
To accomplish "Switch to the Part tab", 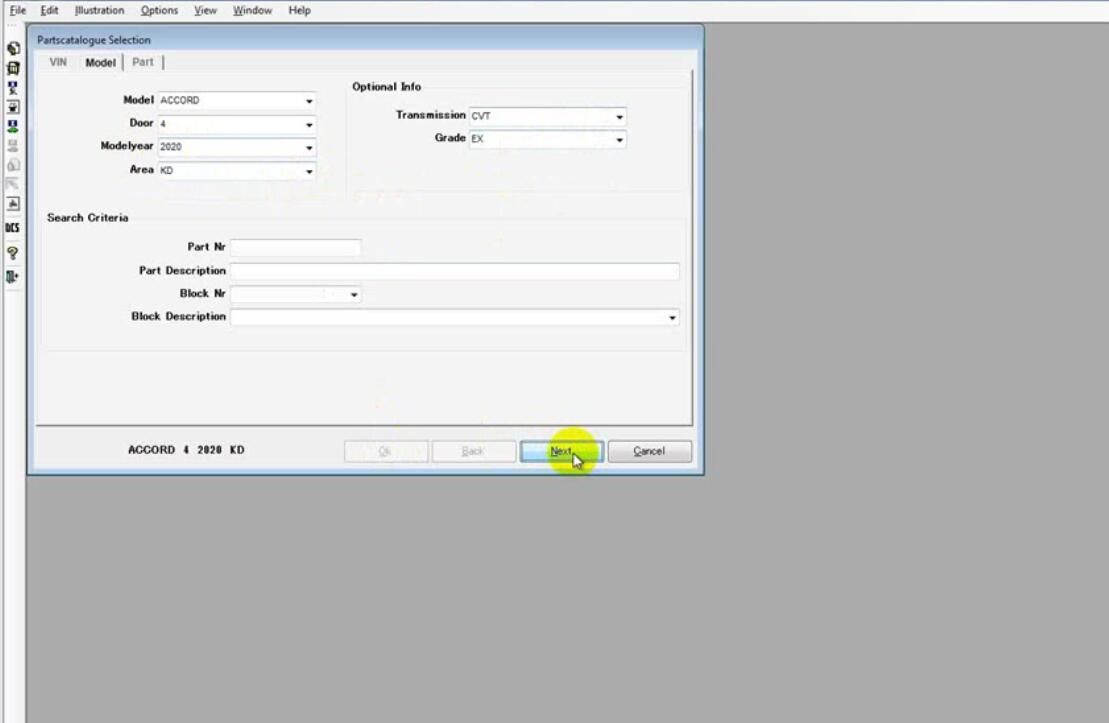I will (x=142, y=61).
